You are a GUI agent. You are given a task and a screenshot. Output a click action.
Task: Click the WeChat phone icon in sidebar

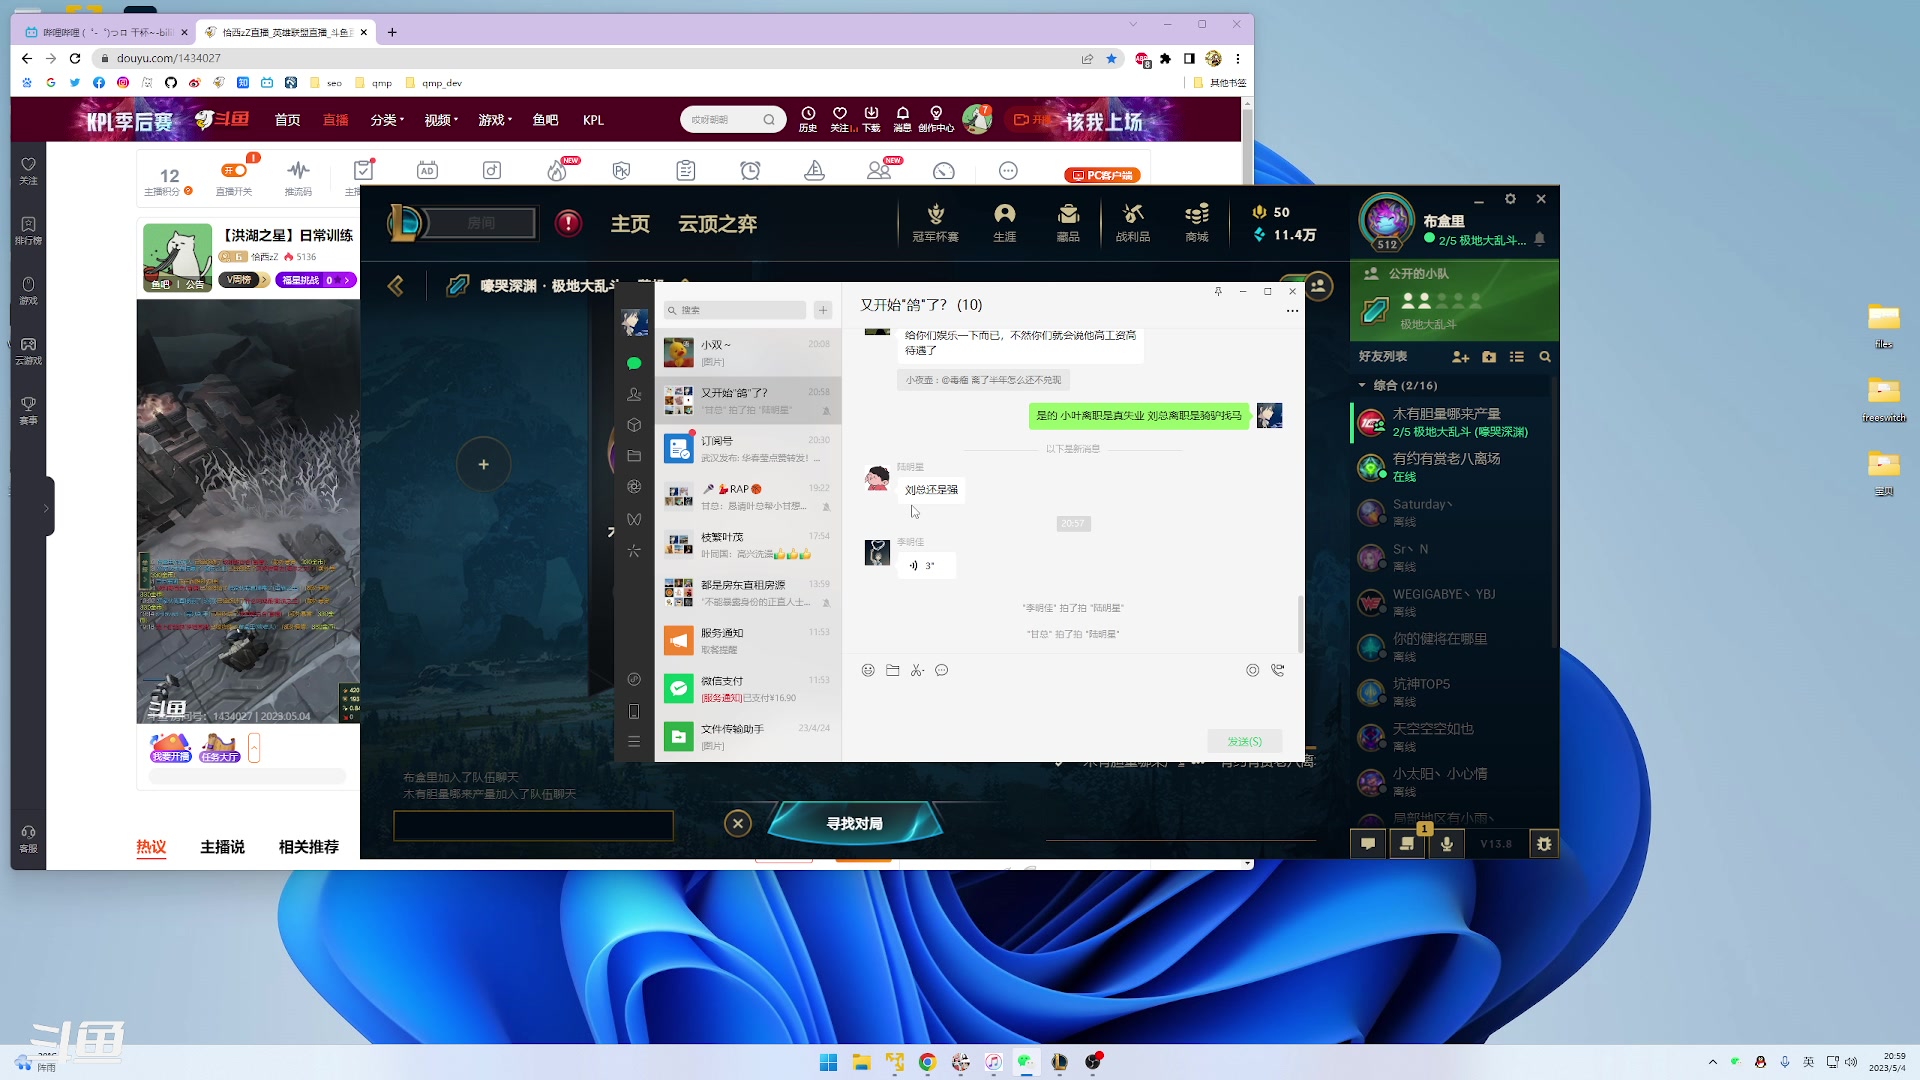click(x=633, y=711)
